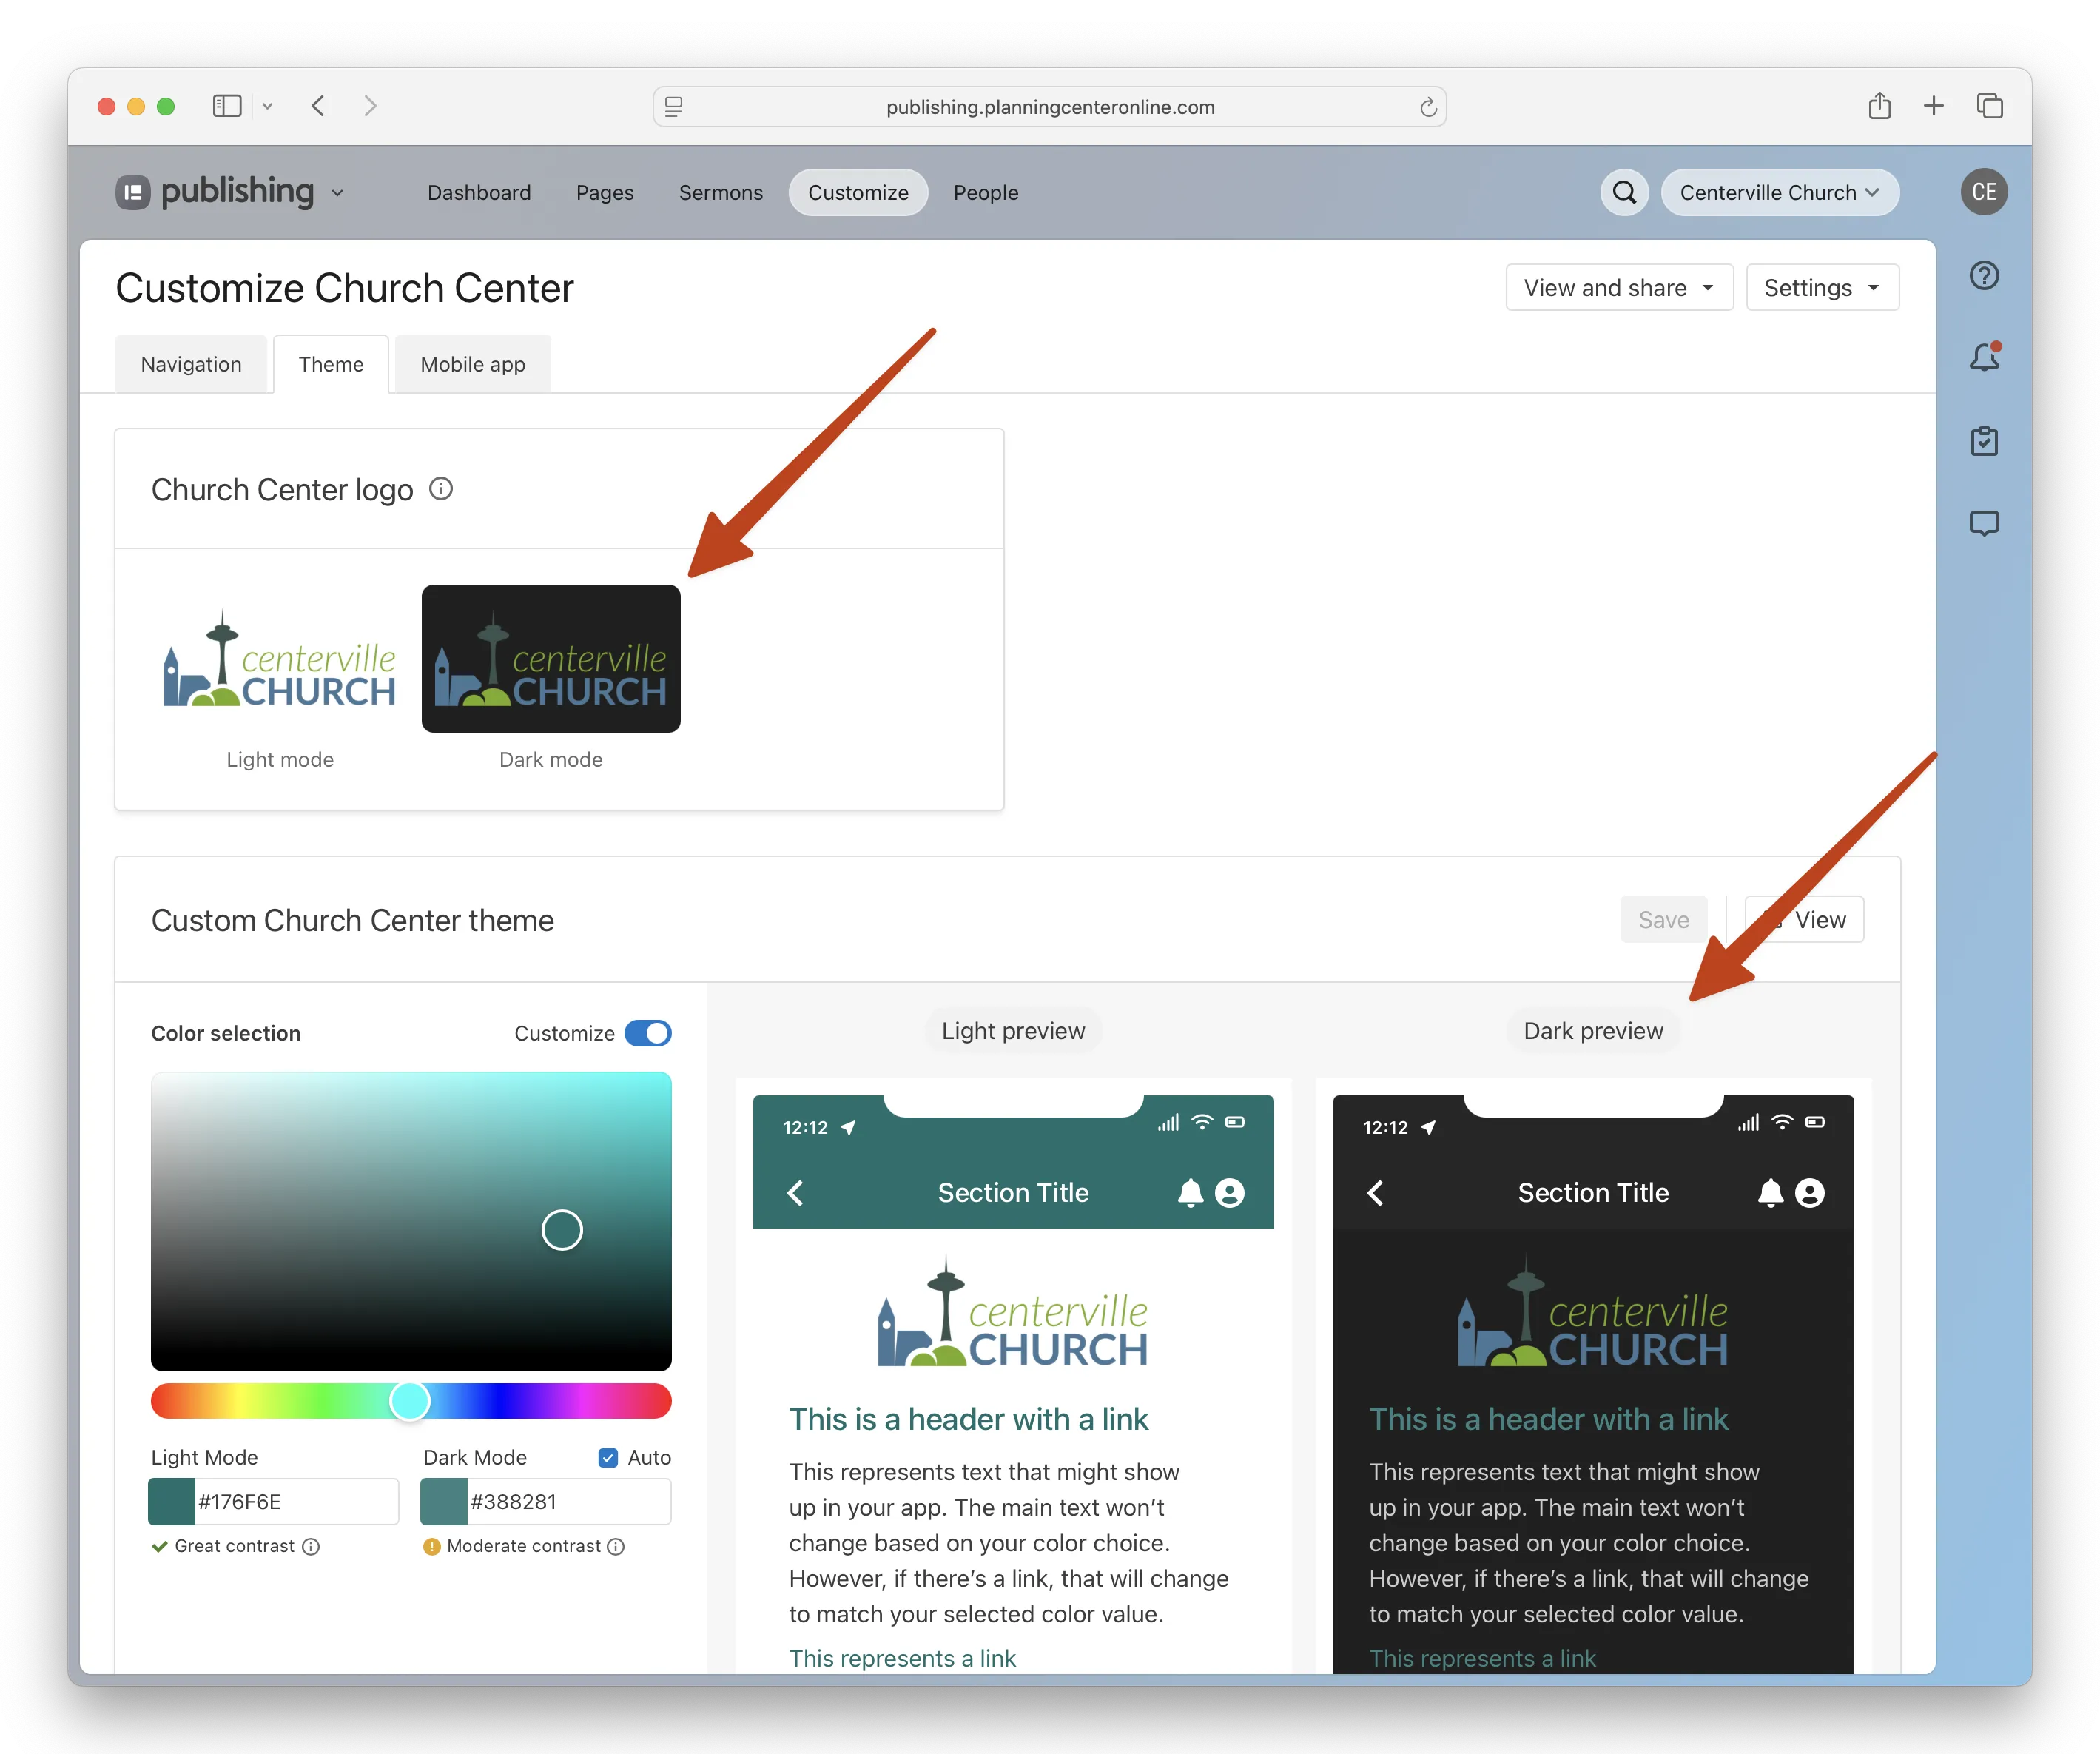Screen dimensions: 2100x1754
Task: Open the Centerville Church organization dropdown
Action: 1779,192
